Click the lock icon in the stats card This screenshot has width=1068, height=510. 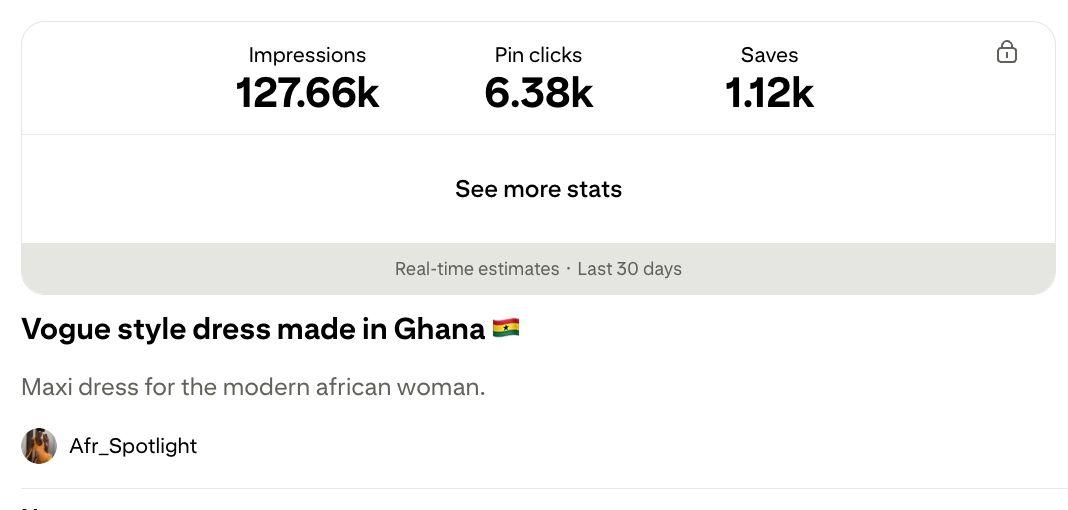pos(1007,52)
